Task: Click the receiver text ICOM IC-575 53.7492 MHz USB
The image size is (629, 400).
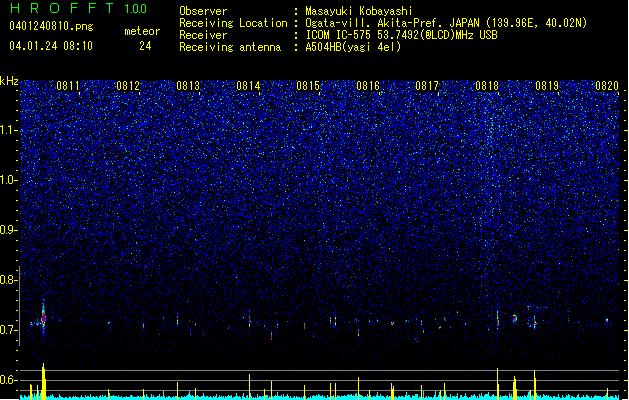Action: 401,35
